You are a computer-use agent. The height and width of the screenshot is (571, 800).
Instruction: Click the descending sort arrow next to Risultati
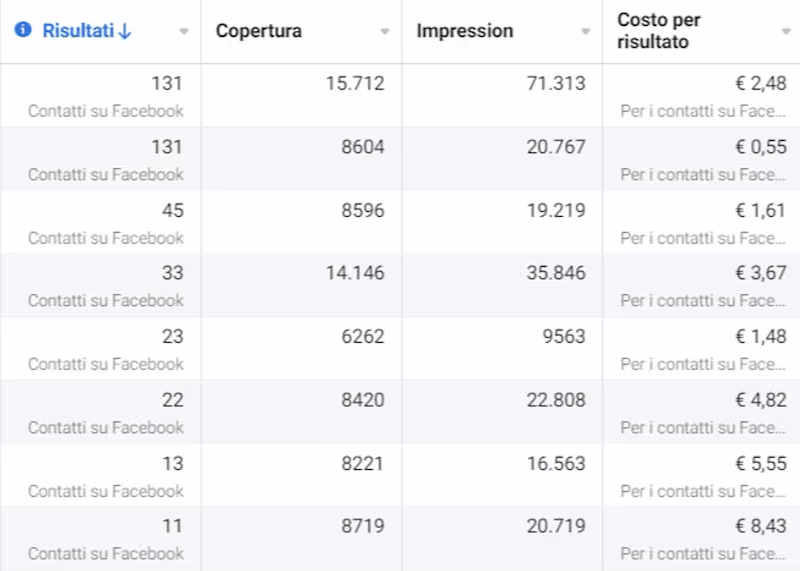pyautogui.click(x=125, y=31)
